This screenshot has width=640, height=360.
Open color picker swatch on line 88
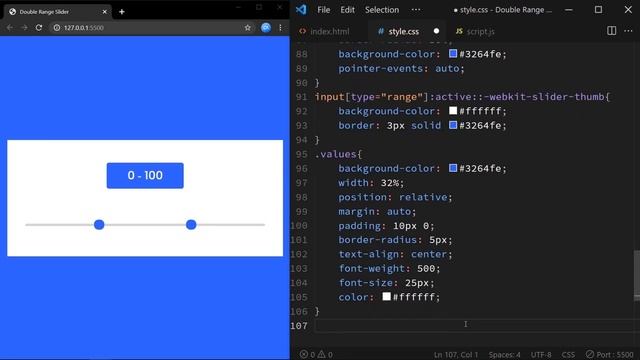(x=453, y=53)
